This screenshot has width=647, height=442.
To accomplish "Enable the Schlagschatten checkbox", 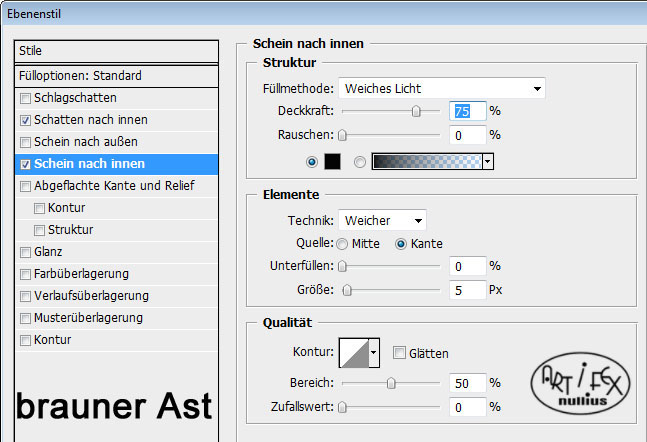I will 26,98.
